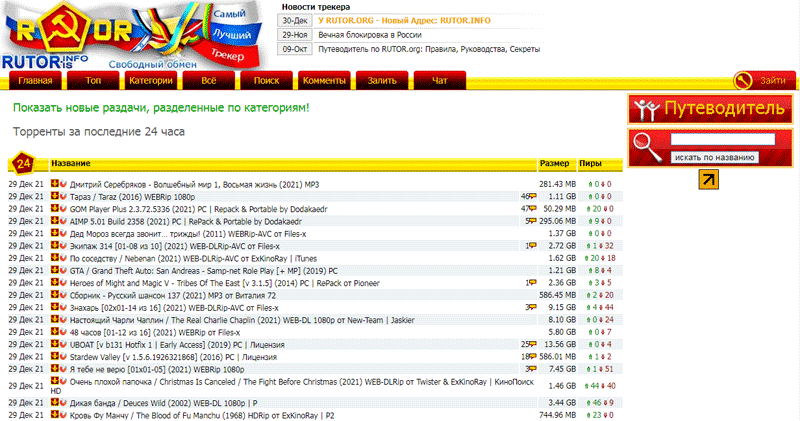800x421 pixels.
Task: Click the Путеводитель banner button
Action: (x=711, y=108)
